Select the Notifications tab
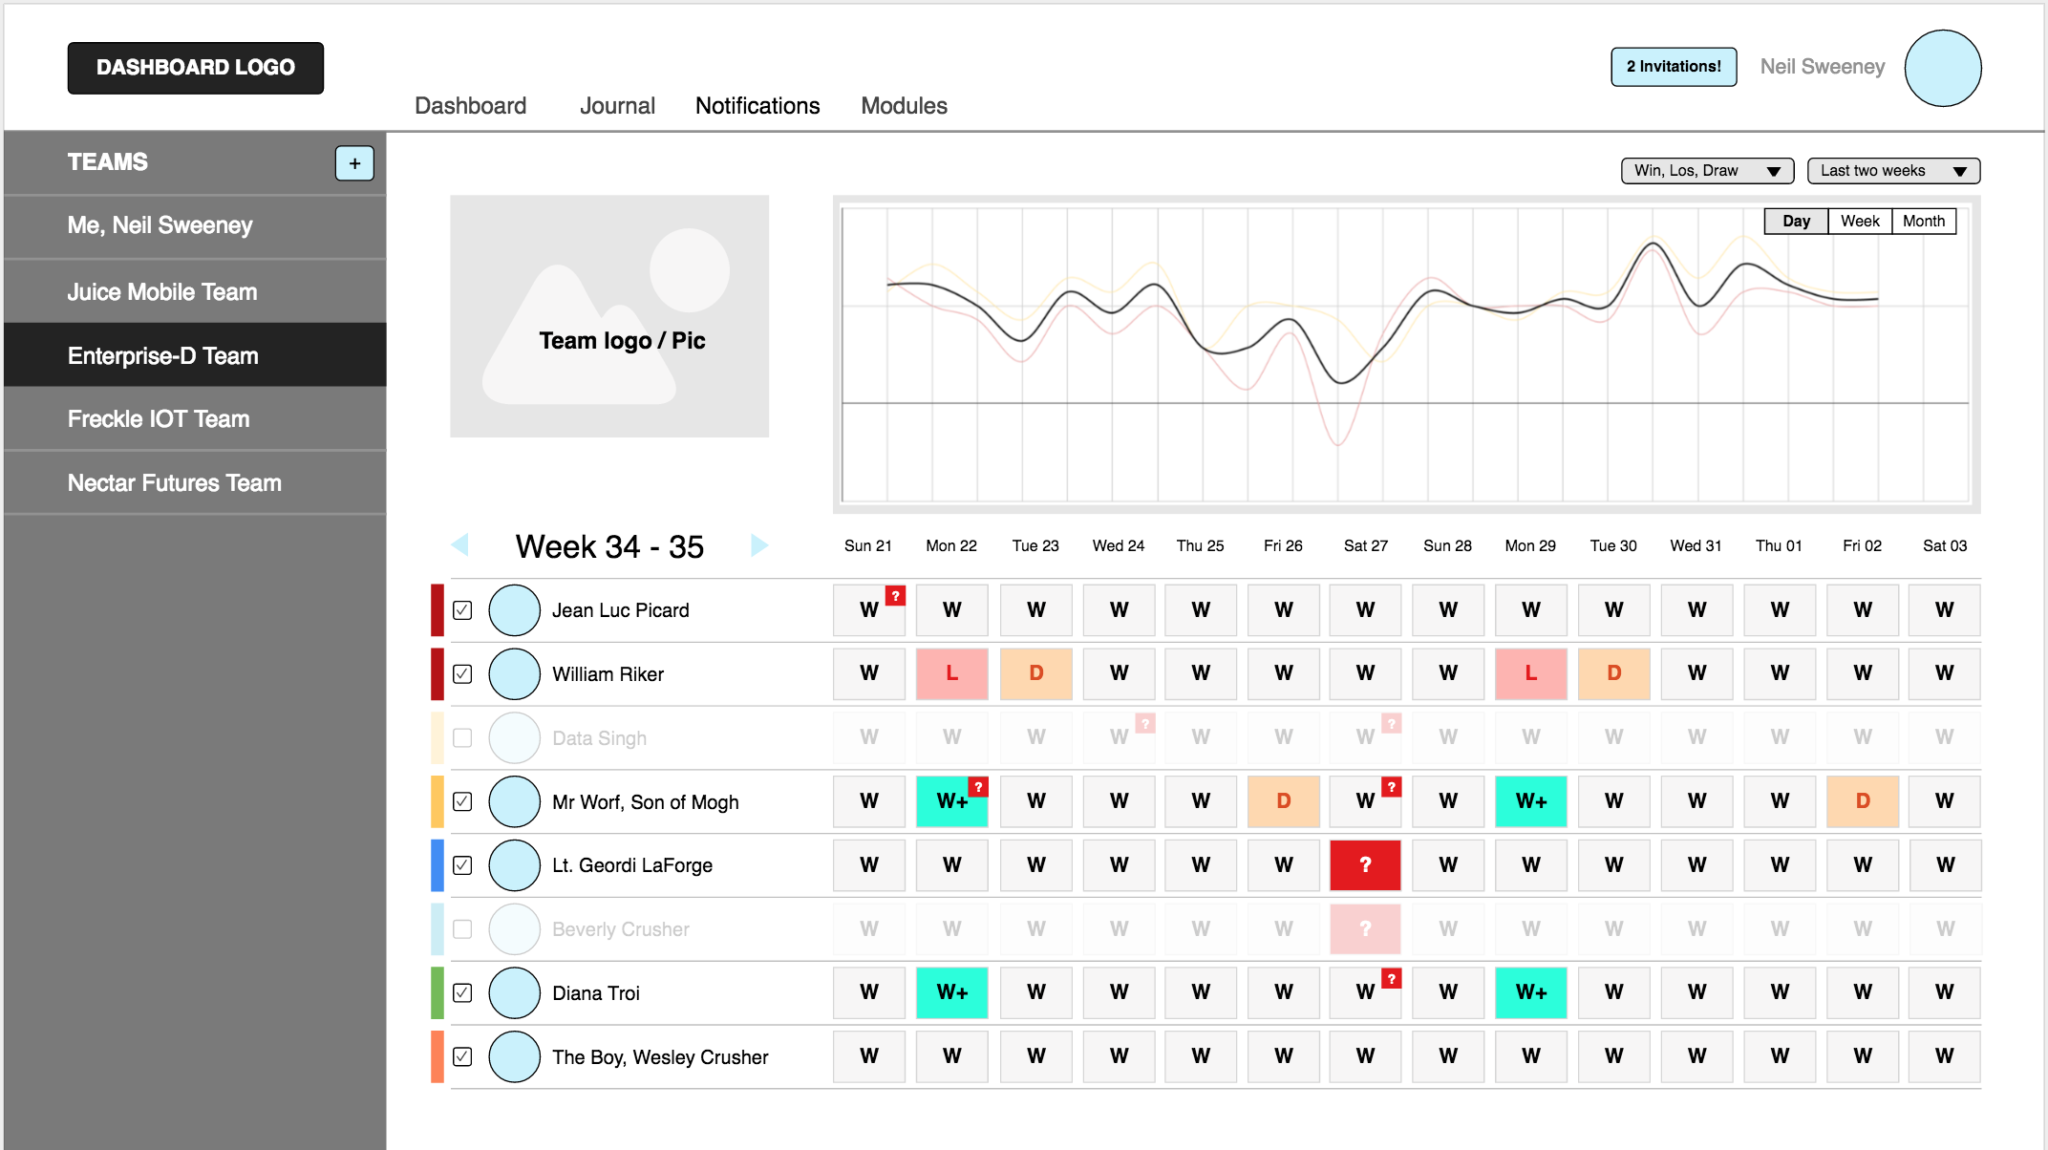Screen dimensions: 2048x1150 (x=757, y=105)
